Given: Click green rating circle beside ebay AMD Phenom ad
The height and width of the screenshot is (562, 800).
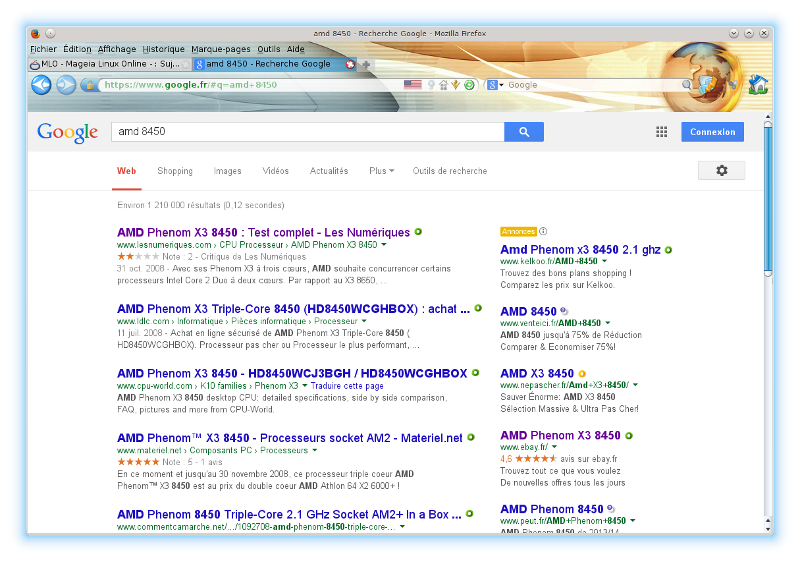Looking at the screenshot, I should (629, 436).
